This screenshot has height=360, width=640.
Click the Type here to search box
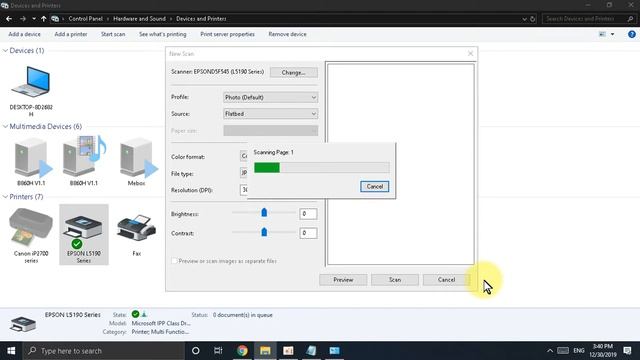point(104,351)
